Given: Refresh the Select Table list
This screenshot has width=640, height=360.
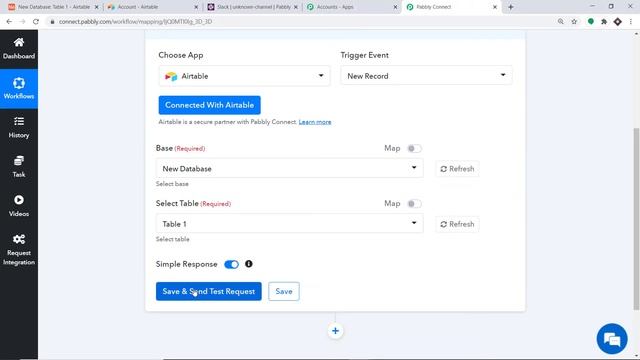Looking at the screenshot, I should tap(457, 224).
